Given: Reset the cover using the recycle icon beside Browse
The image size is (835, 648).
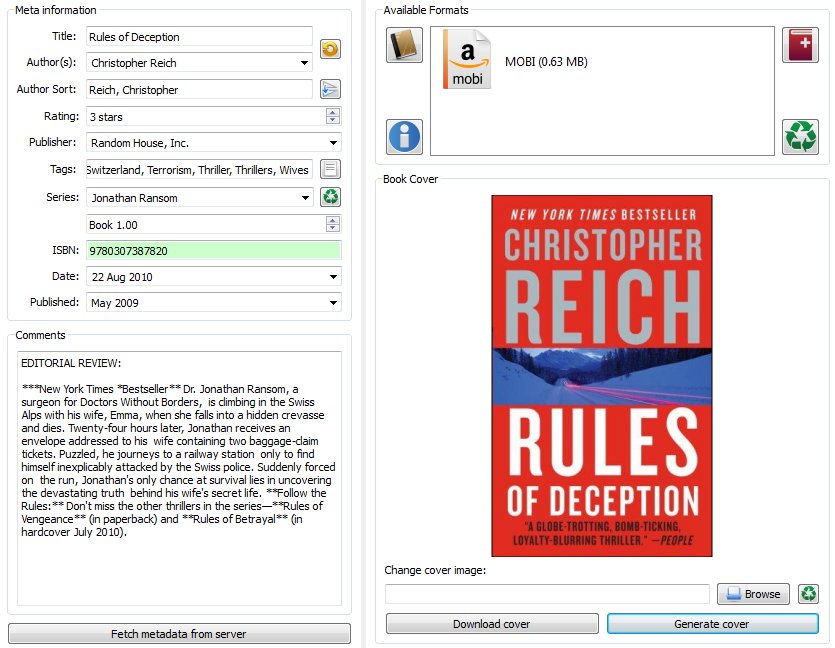Looking at the screenshot, I should point(808,593).
